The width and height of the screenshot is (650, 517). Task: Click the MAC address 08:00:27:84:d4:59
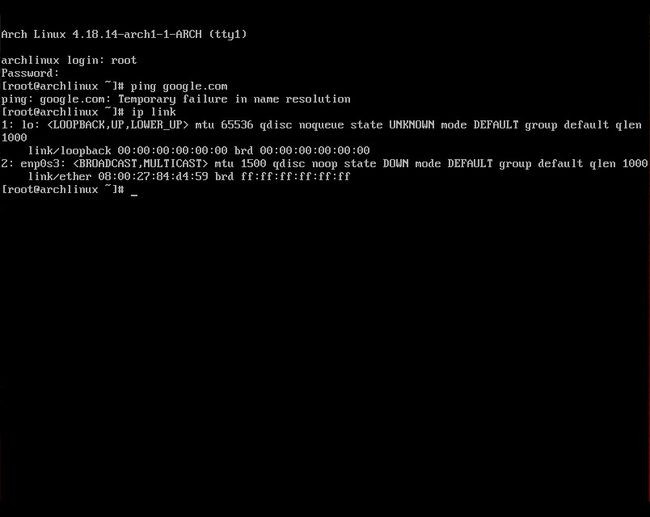(153, 177)
